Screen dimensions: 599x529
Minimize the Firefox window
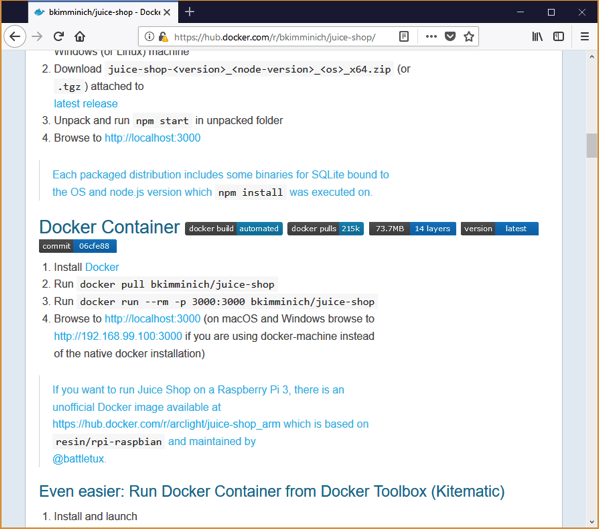pos(520,12)
